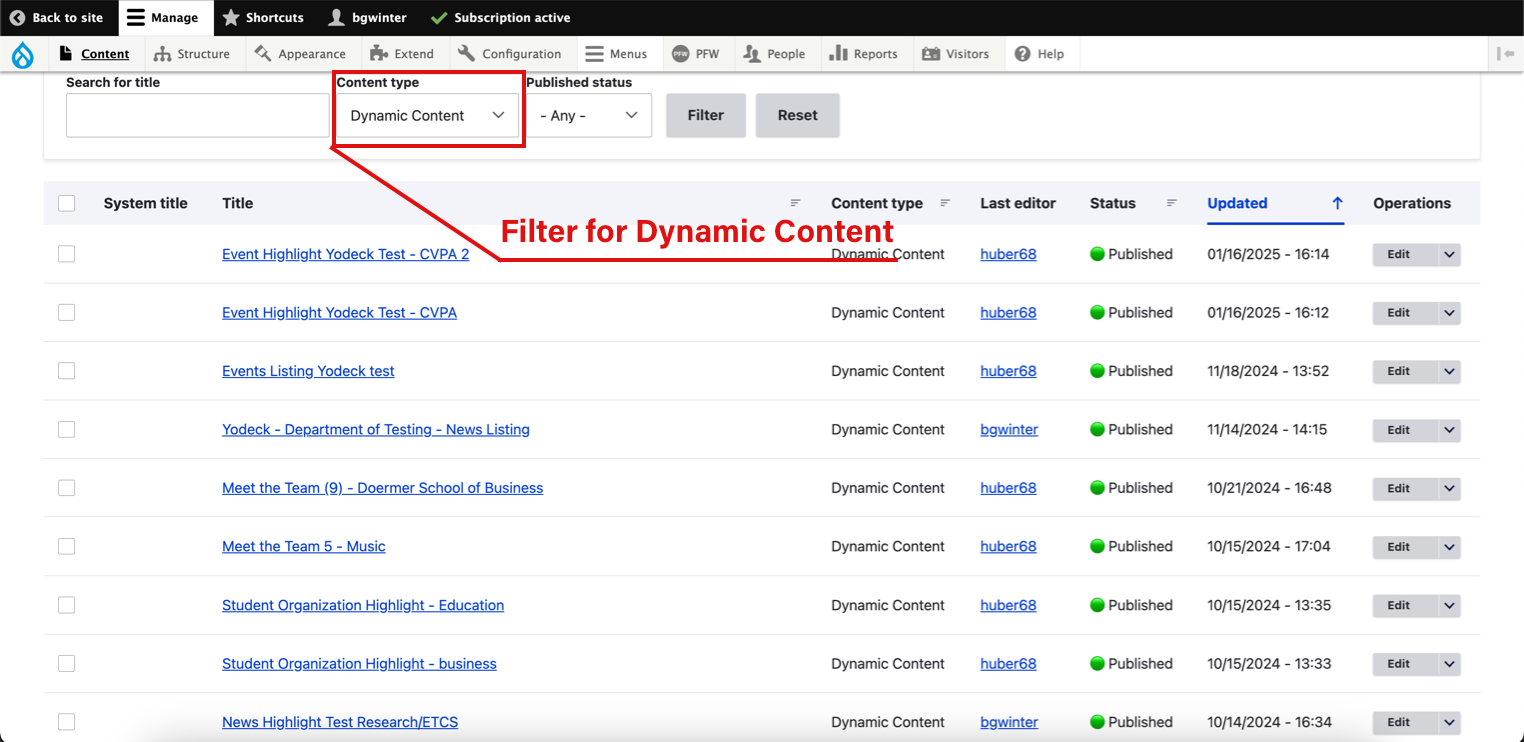1524x742 pixels.
Task: Check the box for Event Highlight Yodeck Test - CVPA 2
Action: click(67, 254)
